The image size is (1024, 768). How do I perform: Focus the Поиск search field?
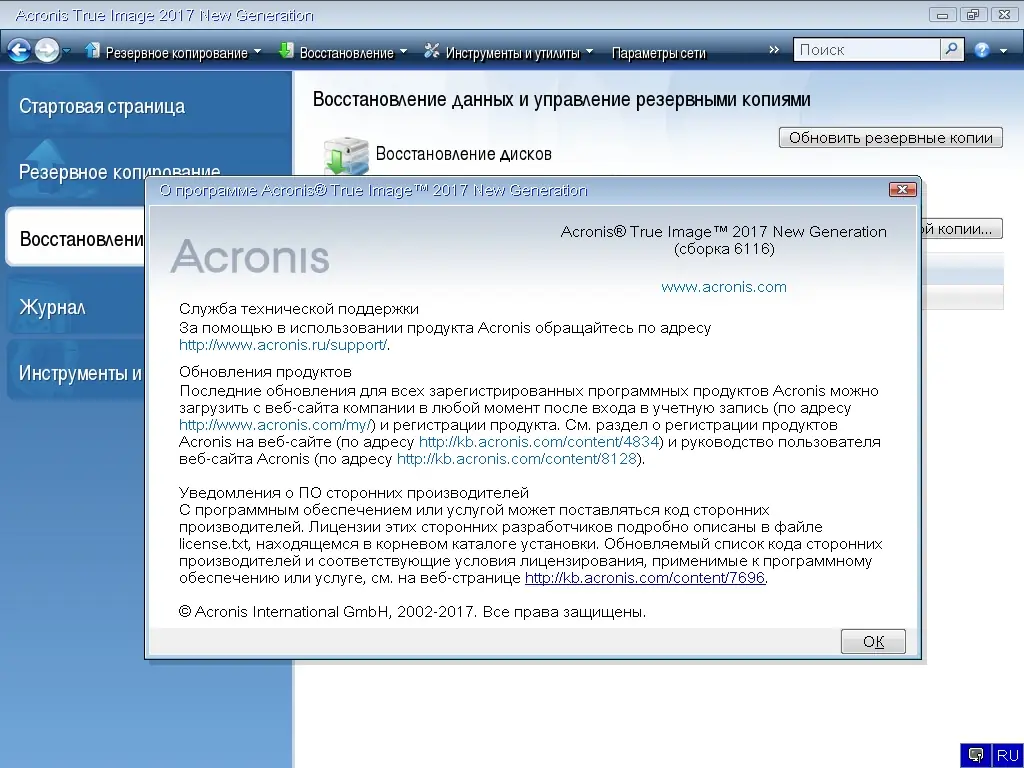coord(867,50)
